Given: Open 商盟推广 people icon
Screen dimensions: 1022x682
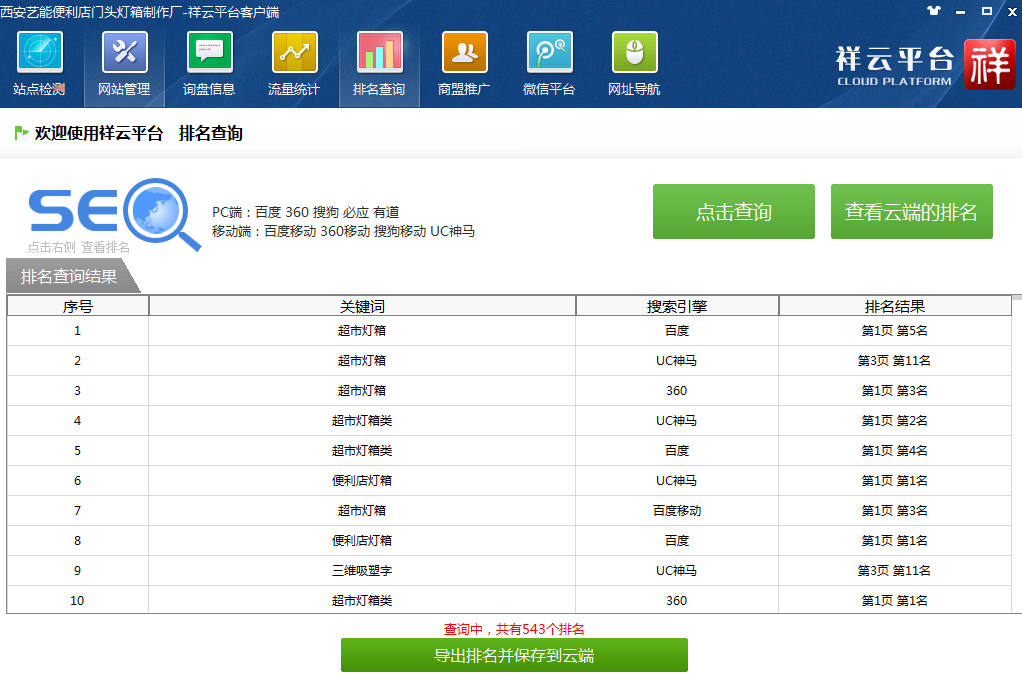Looking at the screenshot, I should pyautogui.click(x=464, y=53).
